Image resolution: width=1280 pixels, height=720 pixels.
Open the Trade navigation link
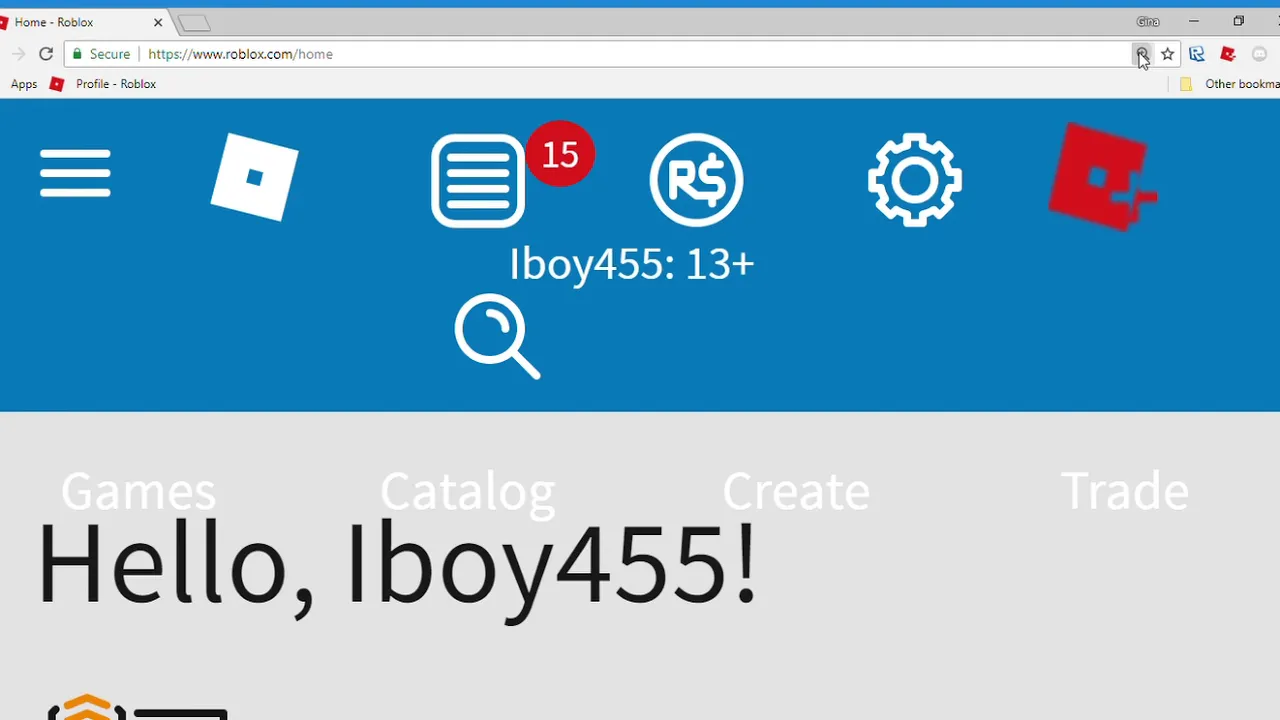click(x=1124, y=491)
